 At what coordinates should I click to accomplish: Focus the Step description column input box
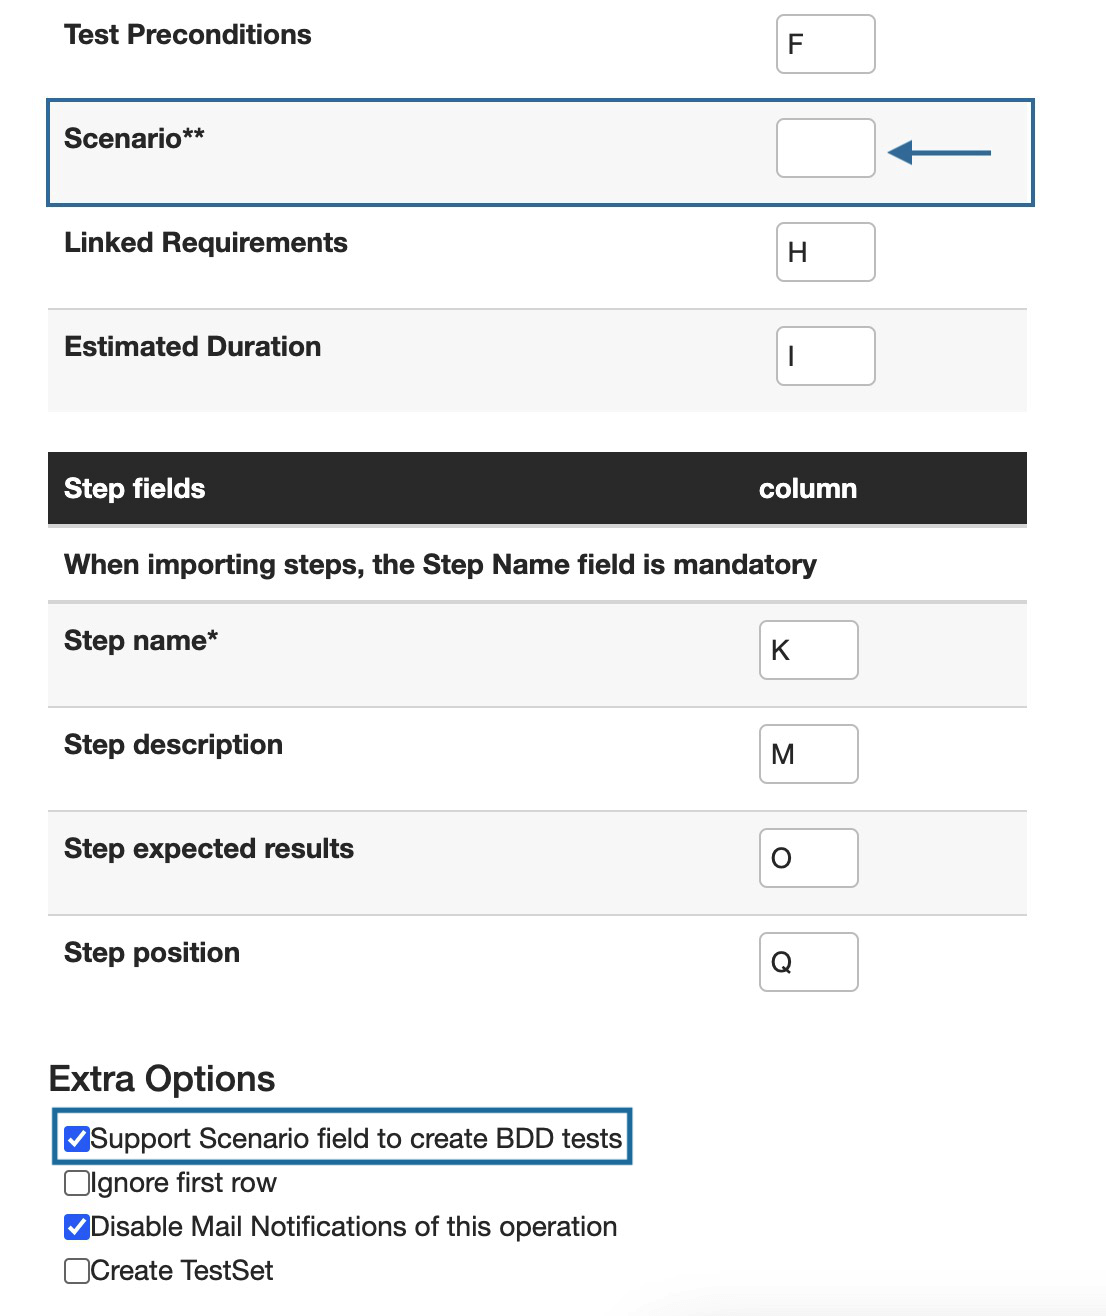point(808,754)
